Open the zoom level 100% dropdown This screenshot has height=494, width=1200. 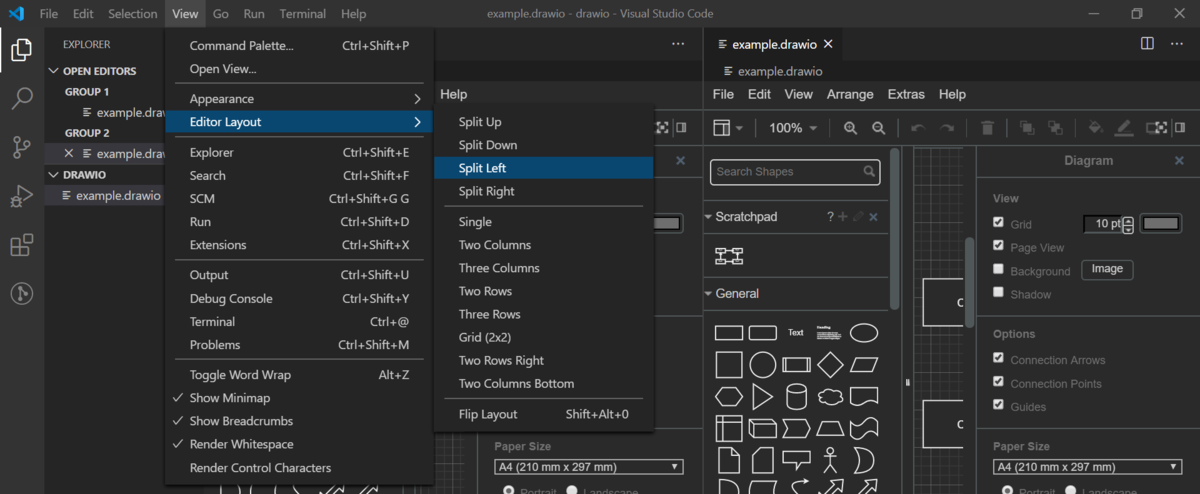(x=792, y=128)
